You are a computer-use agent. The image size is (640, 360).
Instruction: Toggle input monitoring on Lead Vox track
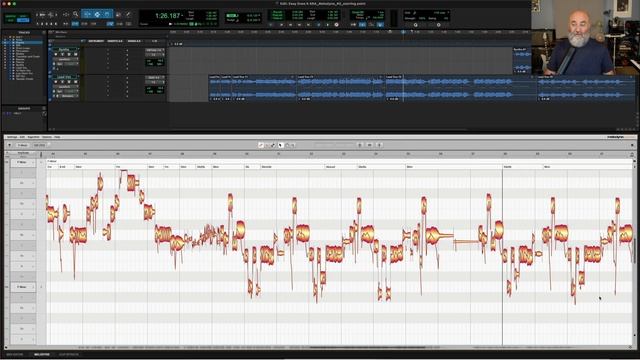pyautogui.click(x=62, y=82)
